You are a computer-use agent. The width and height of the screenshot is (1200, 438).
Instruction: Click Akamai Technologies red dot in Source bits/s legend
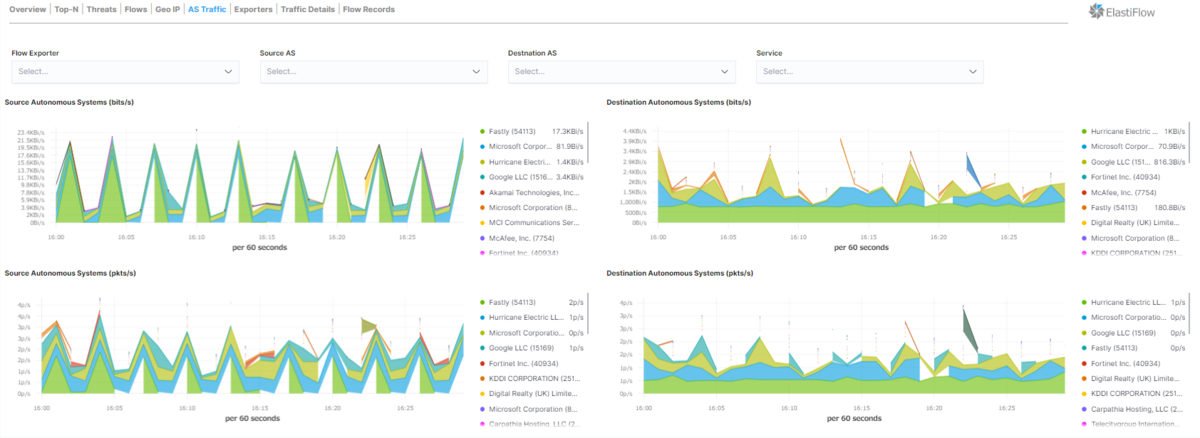click(482, 192)
